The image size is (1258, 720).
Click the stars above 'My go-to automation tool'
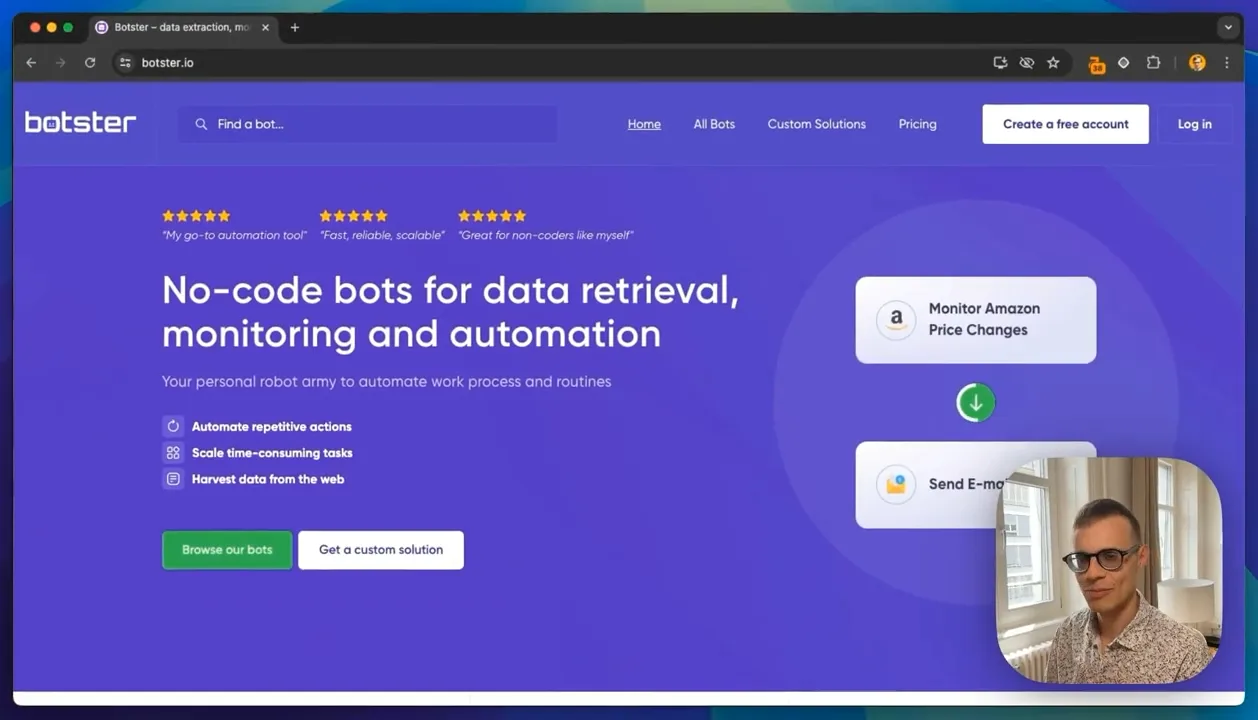pyautogui.click(x=196, y=216)
